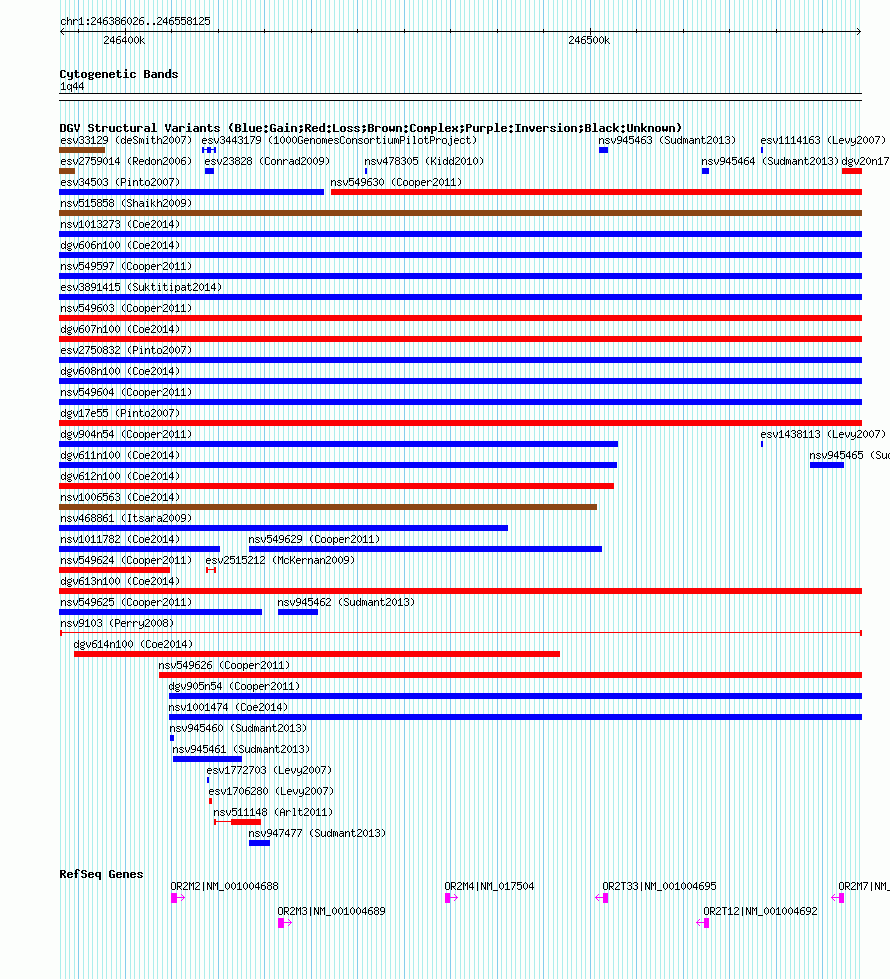
Task: Click the dgv613n100 (Coe2014) label
Action: [120, 581]
